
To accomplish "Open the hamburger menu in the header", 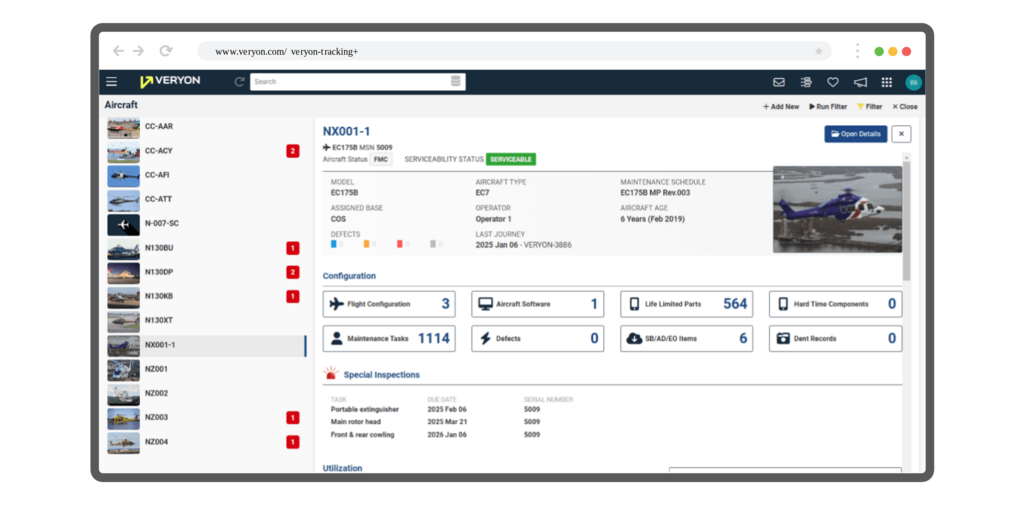I will coord(111,82).
